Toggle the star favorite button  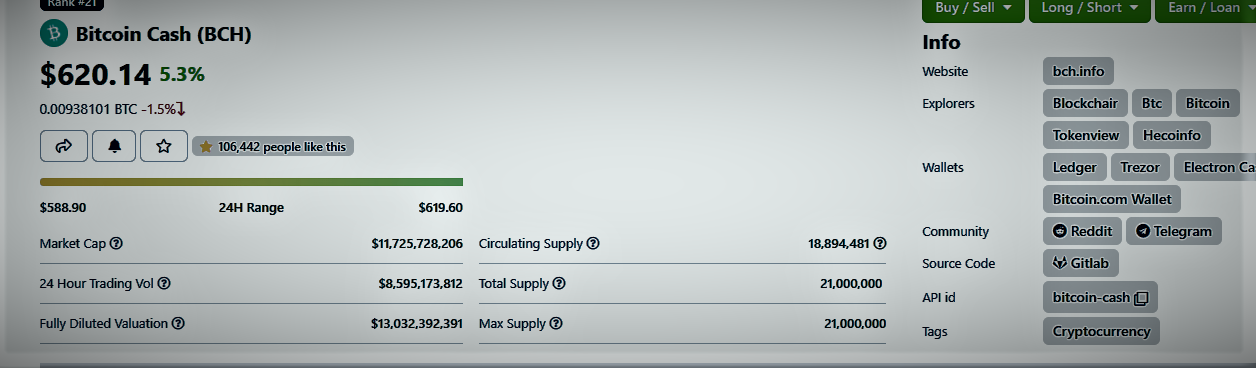(x=164, y=146)
